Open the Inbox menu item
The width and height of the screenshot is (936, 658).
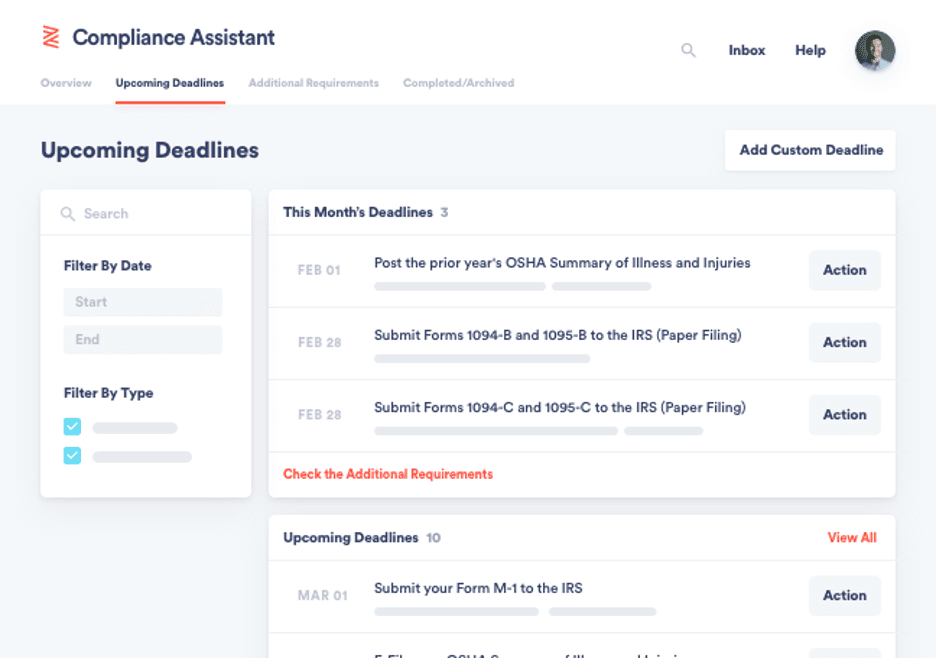coord(746,50)
